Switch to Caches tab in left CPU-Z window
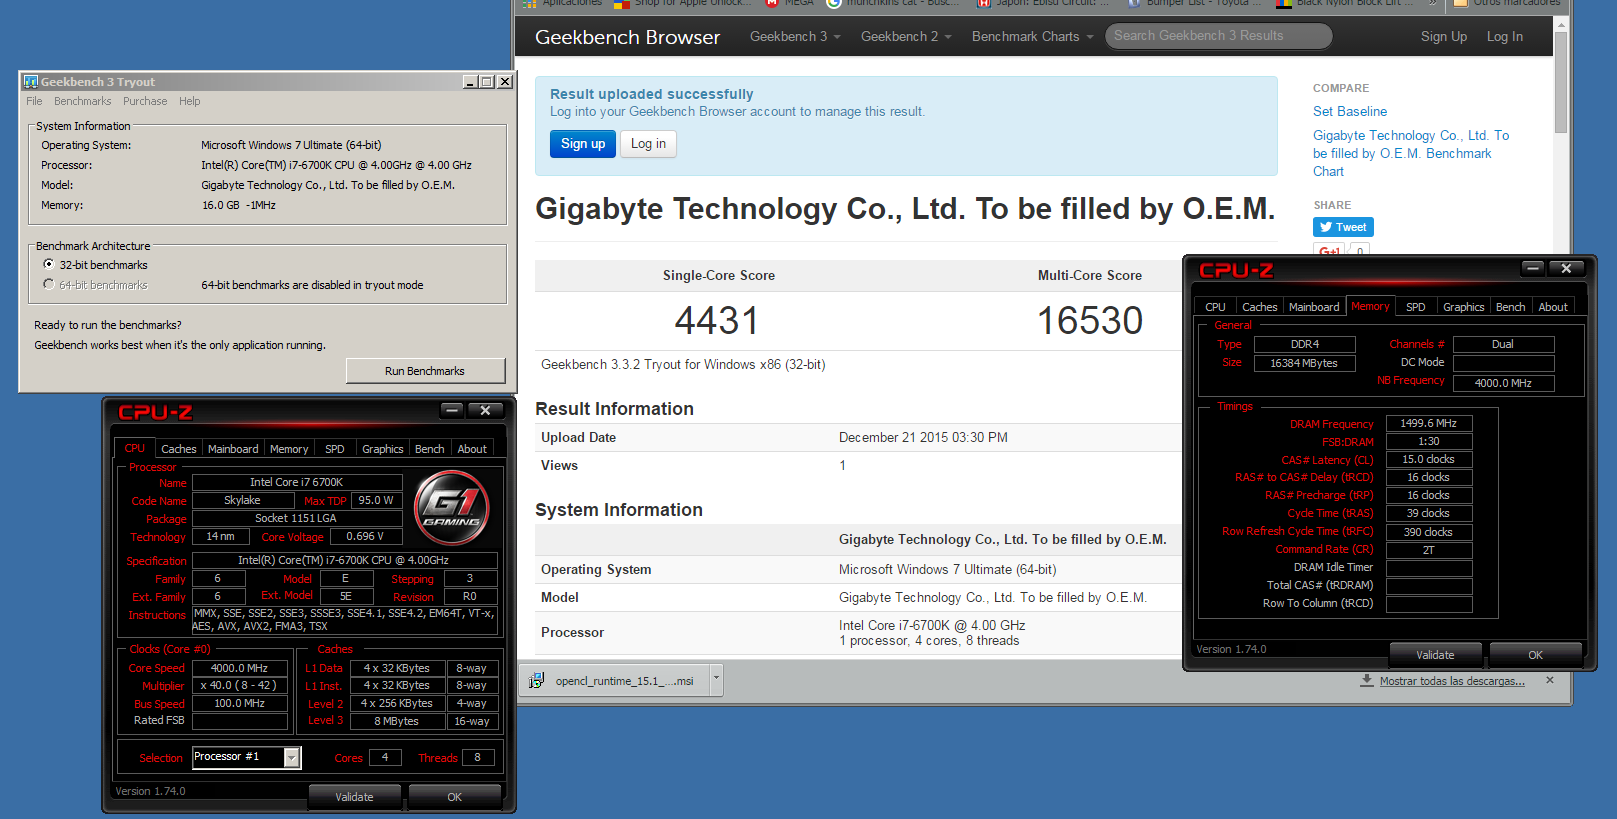 click(x=179, y=449)
